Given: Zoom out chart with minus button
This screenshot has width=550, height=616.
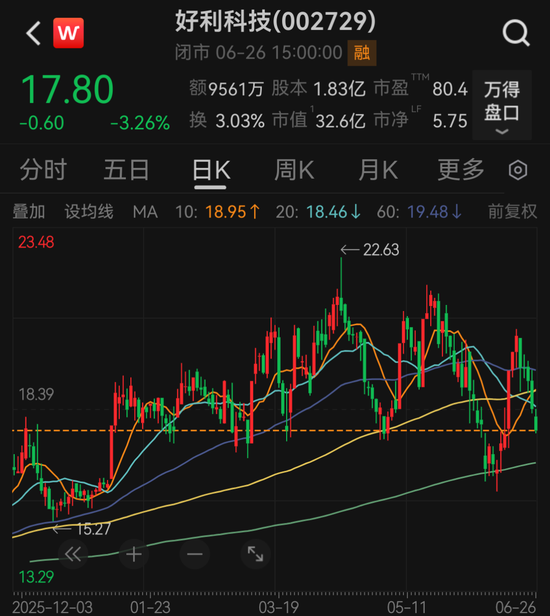Looking at the screenshot, I should (x=194, y=554).
